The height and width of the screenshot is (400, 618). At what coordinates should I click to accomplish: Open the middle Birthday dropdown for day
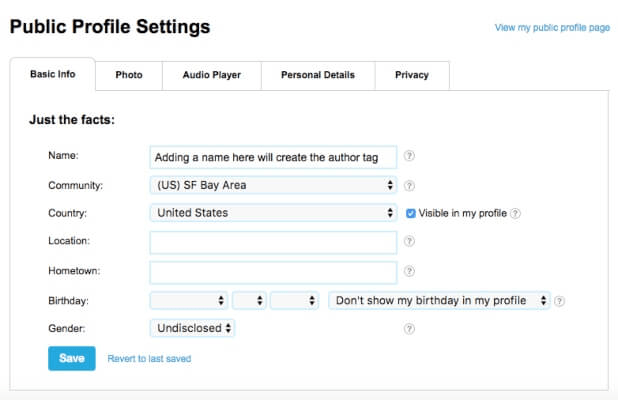tap(249, 301)
